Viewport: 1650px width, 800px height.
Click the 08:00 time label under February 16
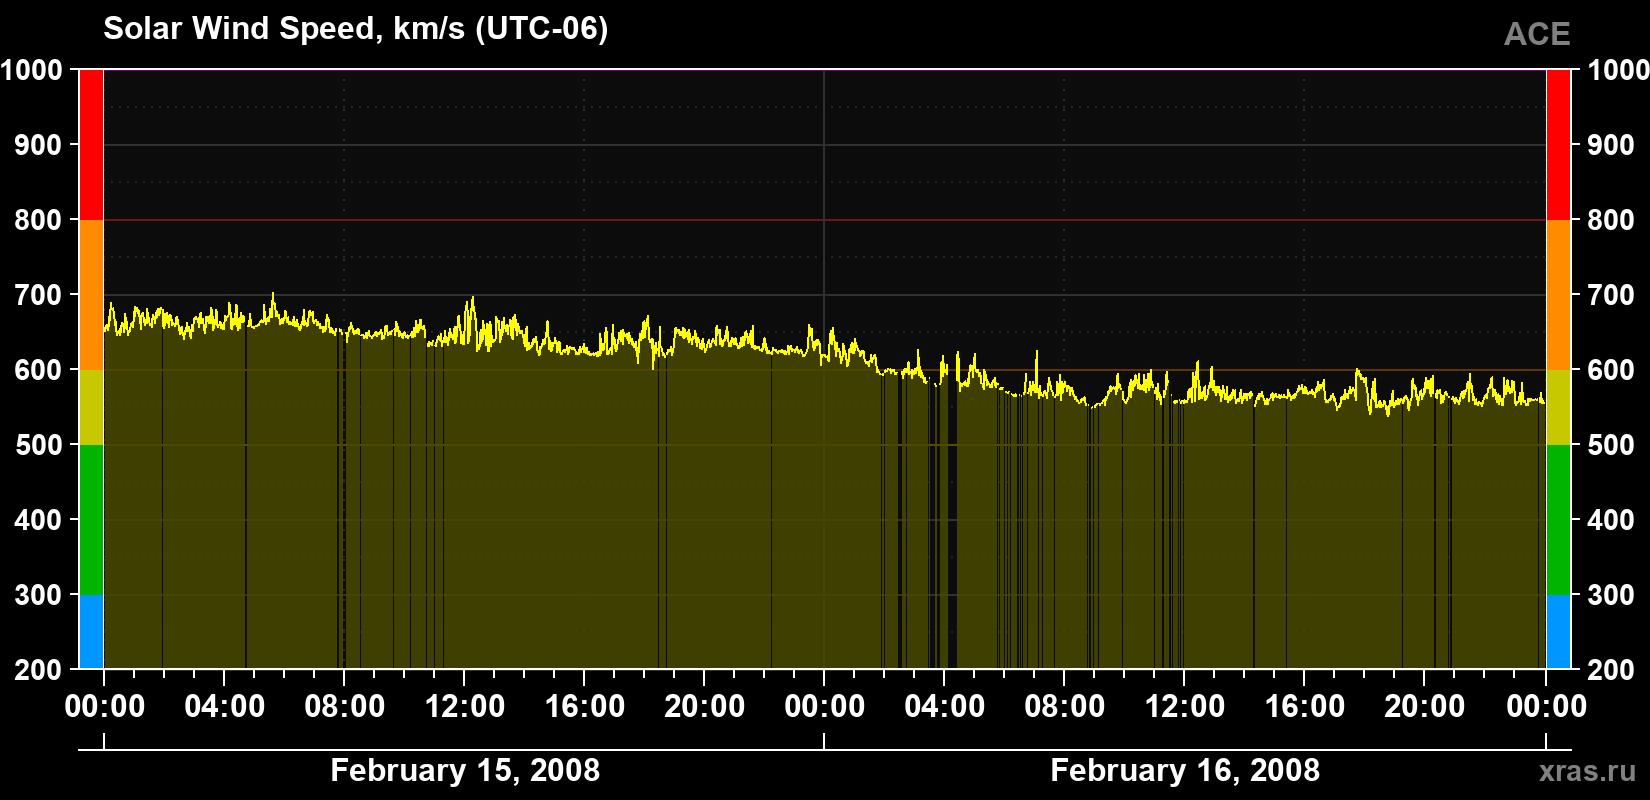[x=1064, y=706]
